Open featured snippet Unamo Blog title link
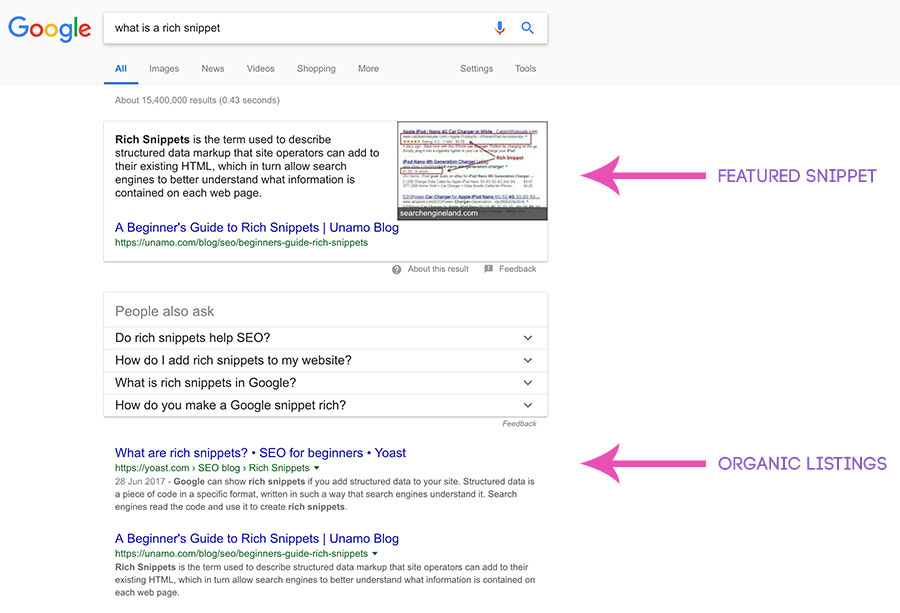 coord(257,228)
